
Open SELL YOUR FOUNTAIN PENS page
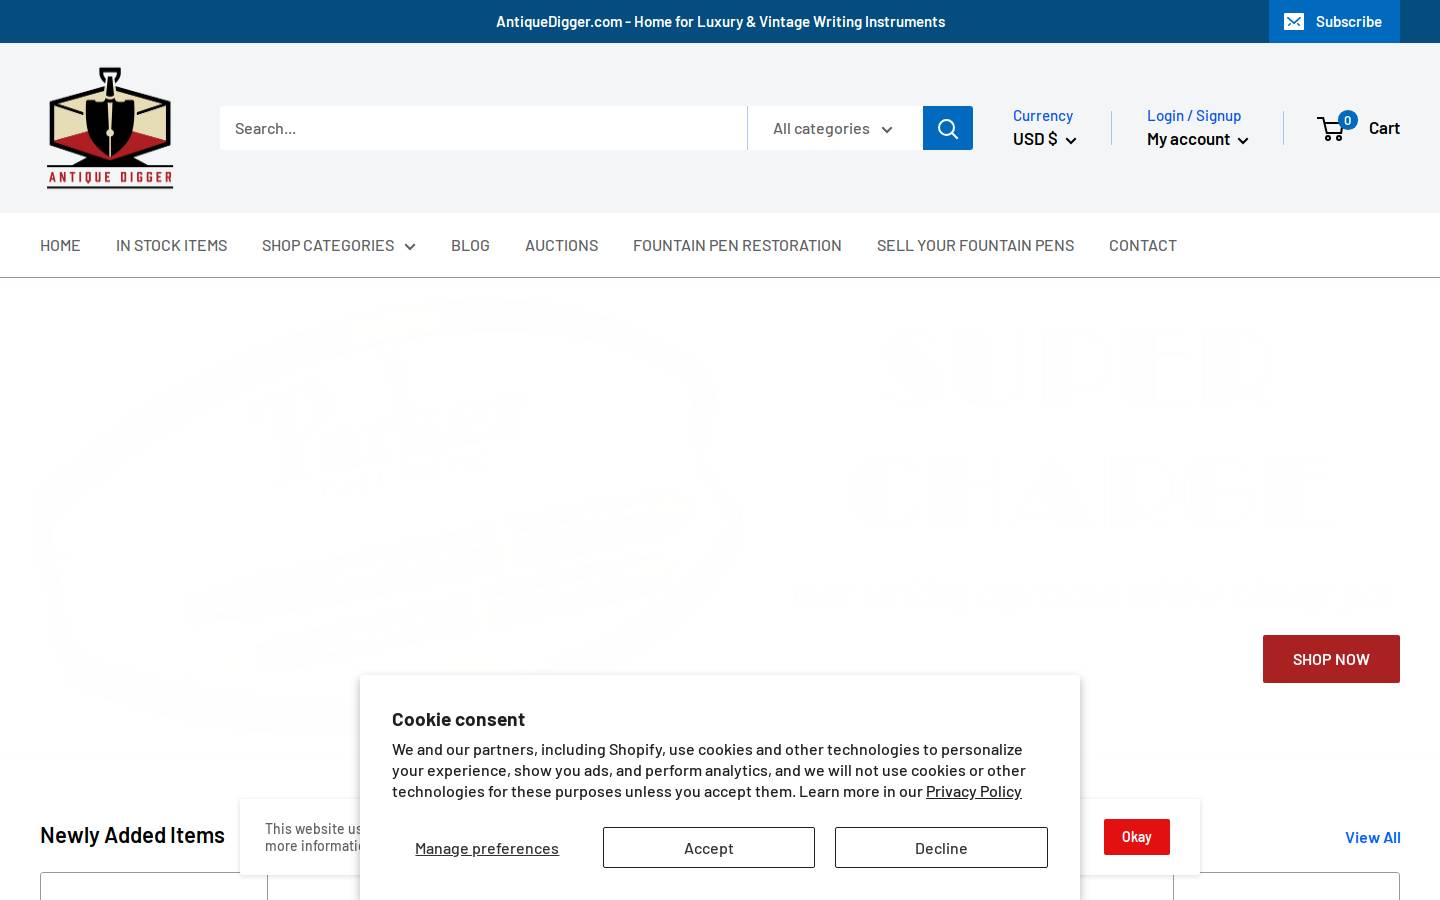(x=975, y=245)
